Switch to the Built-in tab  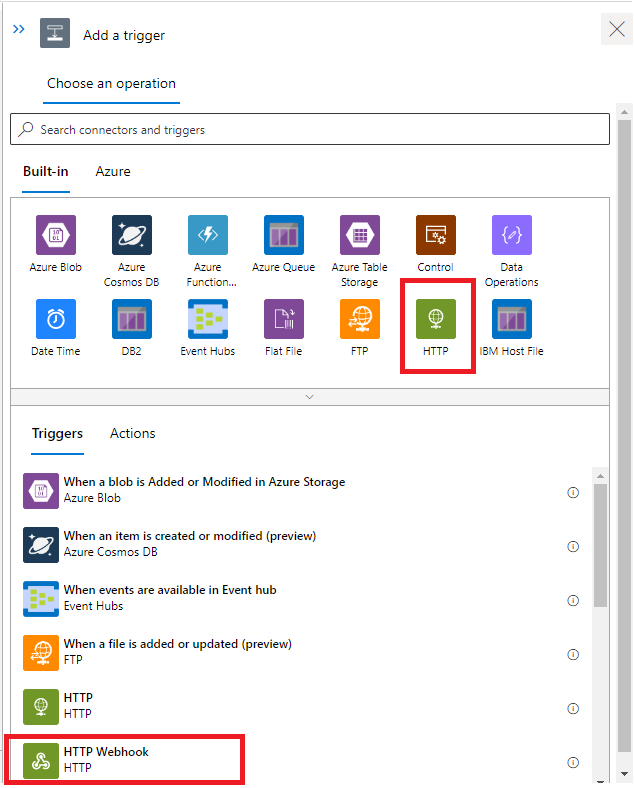[x=46, y=172]
